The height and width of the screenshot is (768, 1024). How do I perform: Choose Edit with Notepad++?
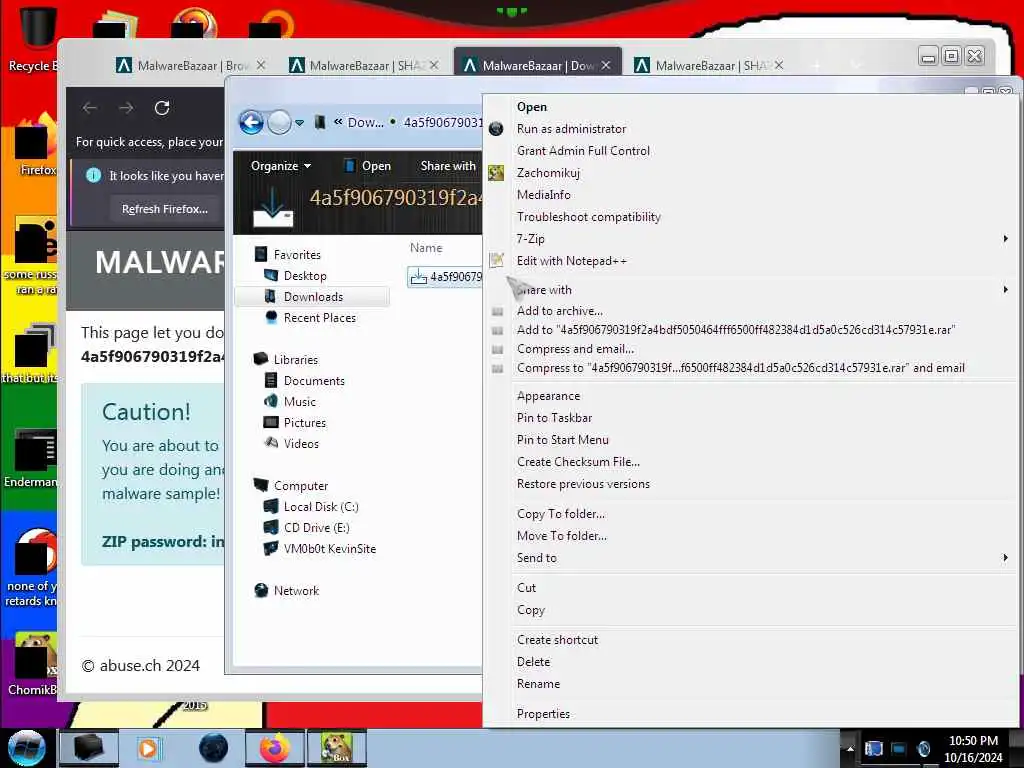[571, 261]
